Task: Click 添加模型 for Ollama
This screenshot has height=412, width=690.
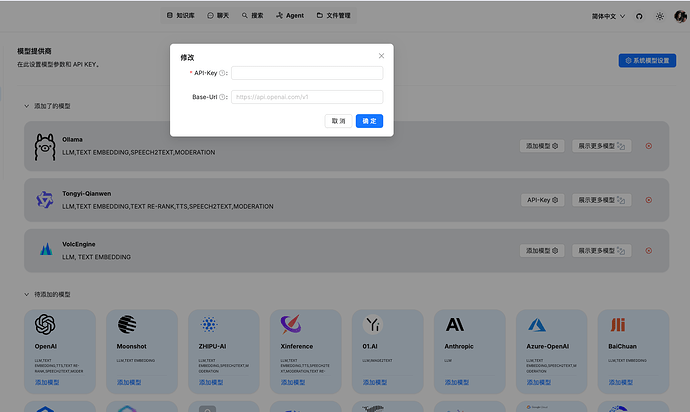Action: tap(542, 146)
